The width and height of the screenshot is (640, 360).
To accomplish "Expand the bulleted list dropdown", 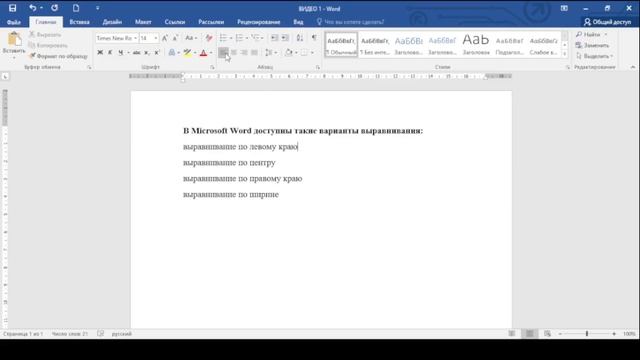I will [231, 38].
